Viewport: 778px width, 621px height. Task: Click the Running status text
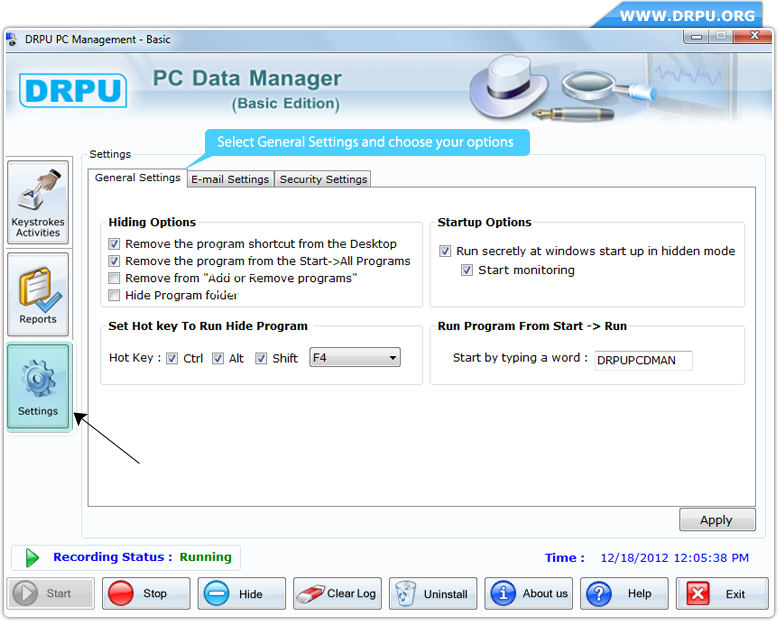click(205, 557)
